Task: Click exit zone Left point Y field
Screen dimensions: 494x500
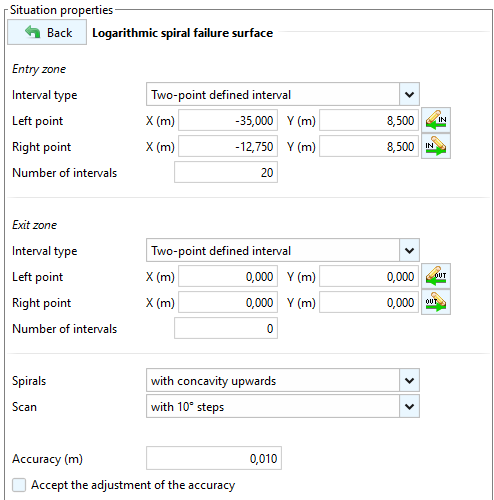Action: pyautogui.click(x=369, y=276)
